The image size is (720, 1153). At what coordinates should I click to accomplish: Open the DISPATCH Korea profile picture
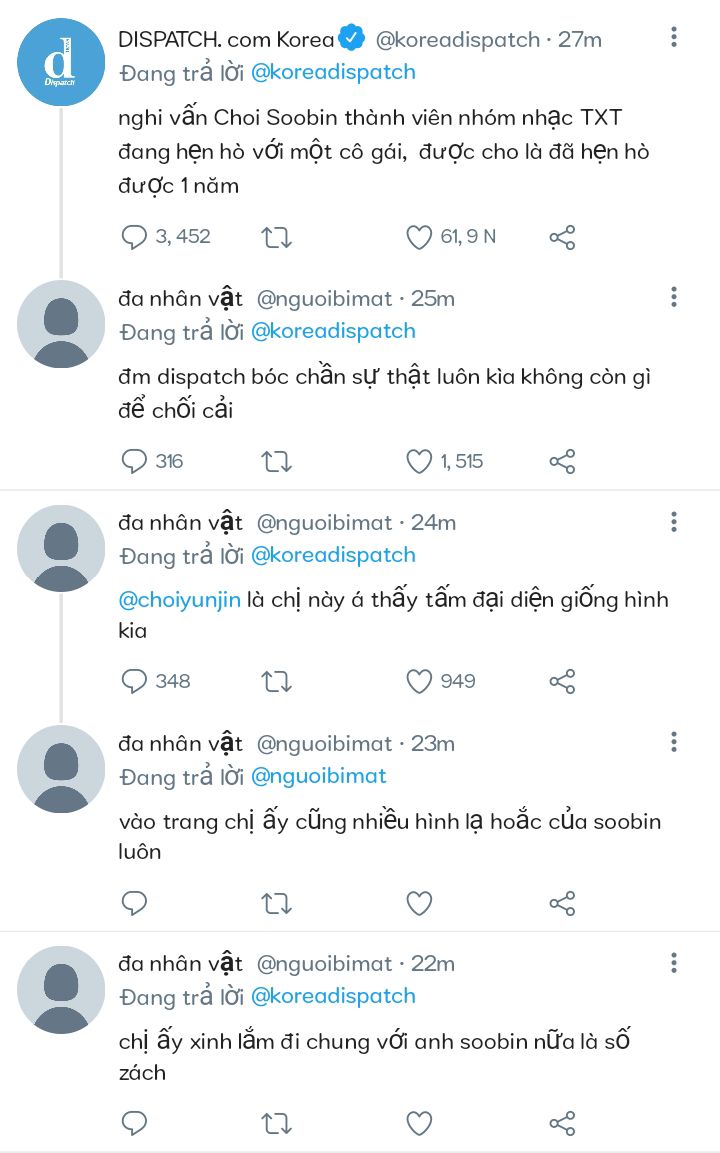click(61, 62)
